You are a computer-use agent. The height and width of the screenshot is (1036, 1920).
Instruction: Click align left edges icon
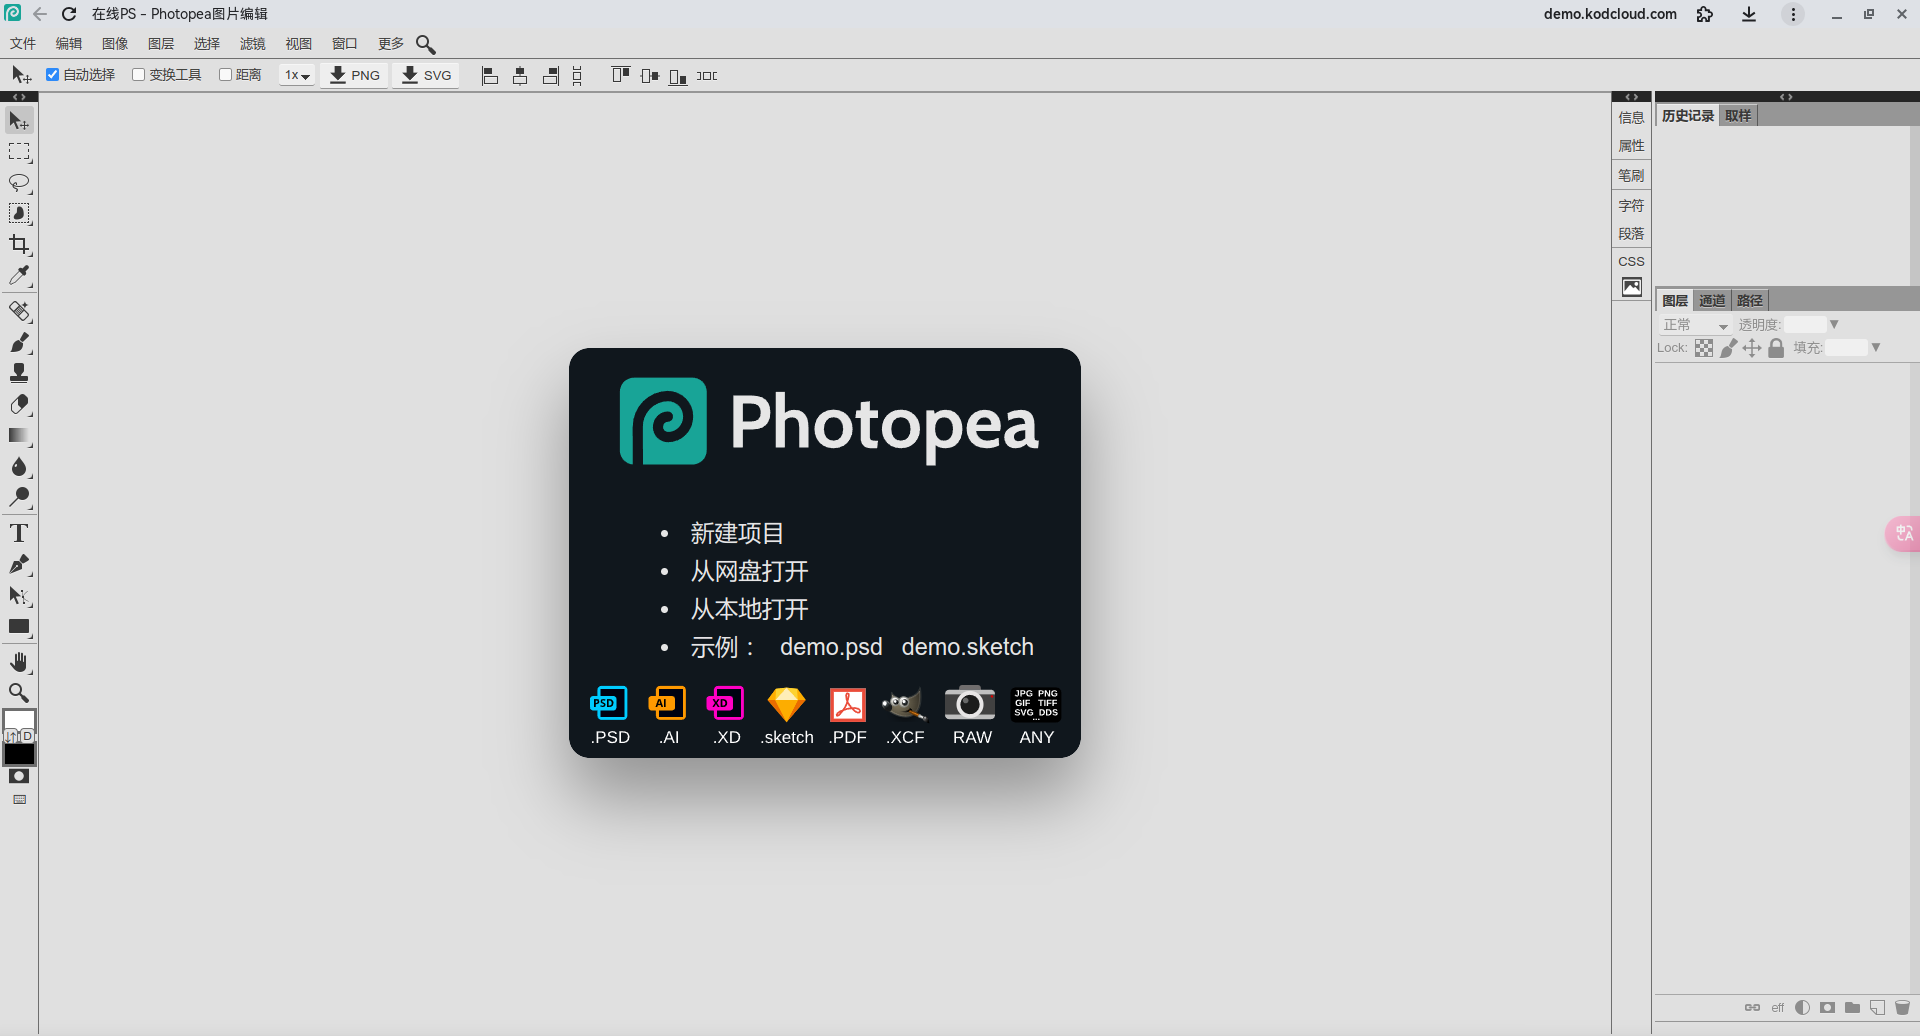pos(490,76)
